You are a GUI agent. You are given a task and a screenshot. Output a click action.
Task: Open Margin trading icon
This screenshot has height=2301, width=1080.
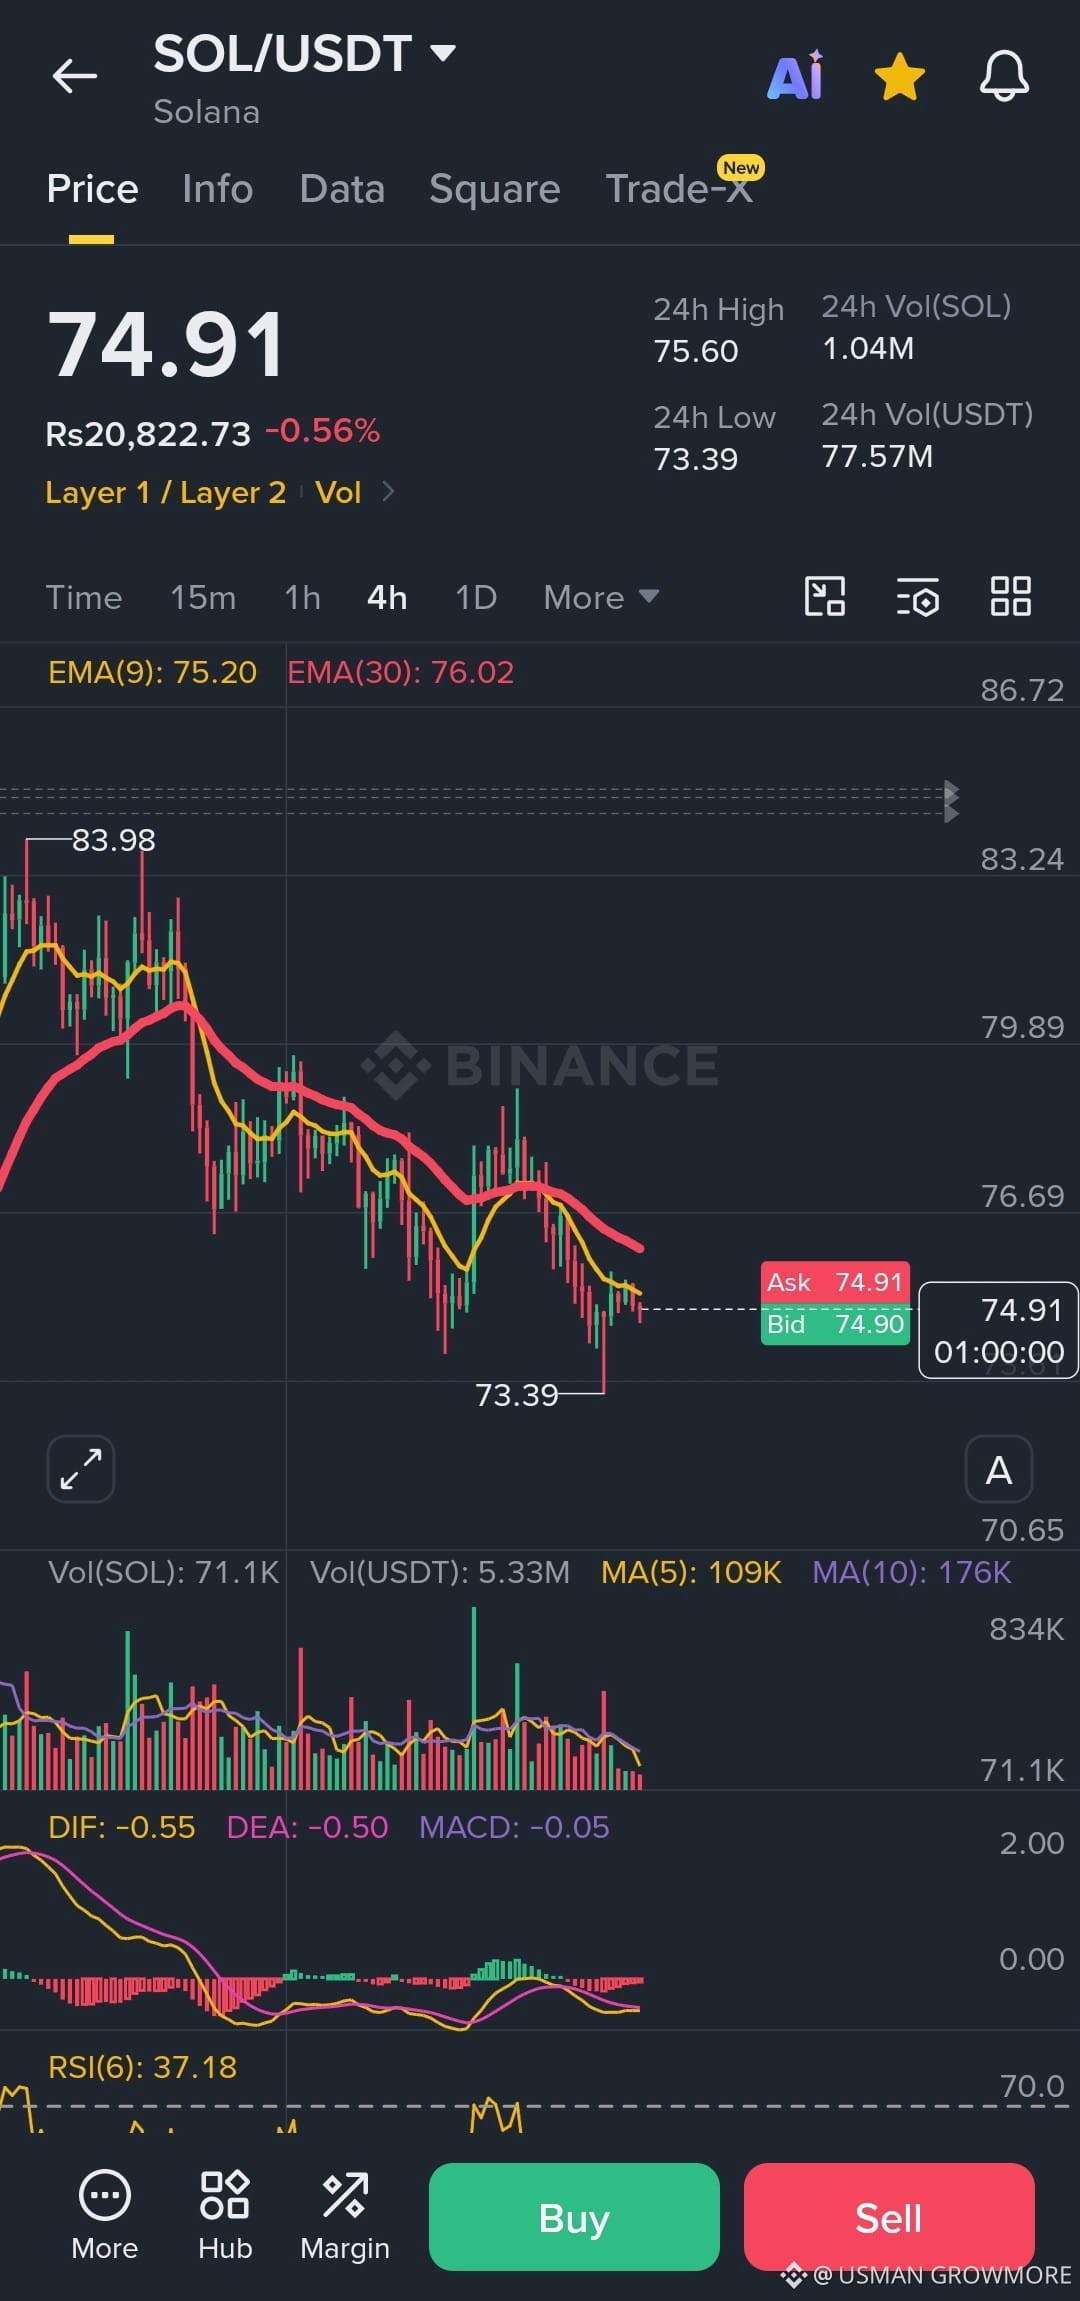pyautogui.click(x=345, y=2216)
